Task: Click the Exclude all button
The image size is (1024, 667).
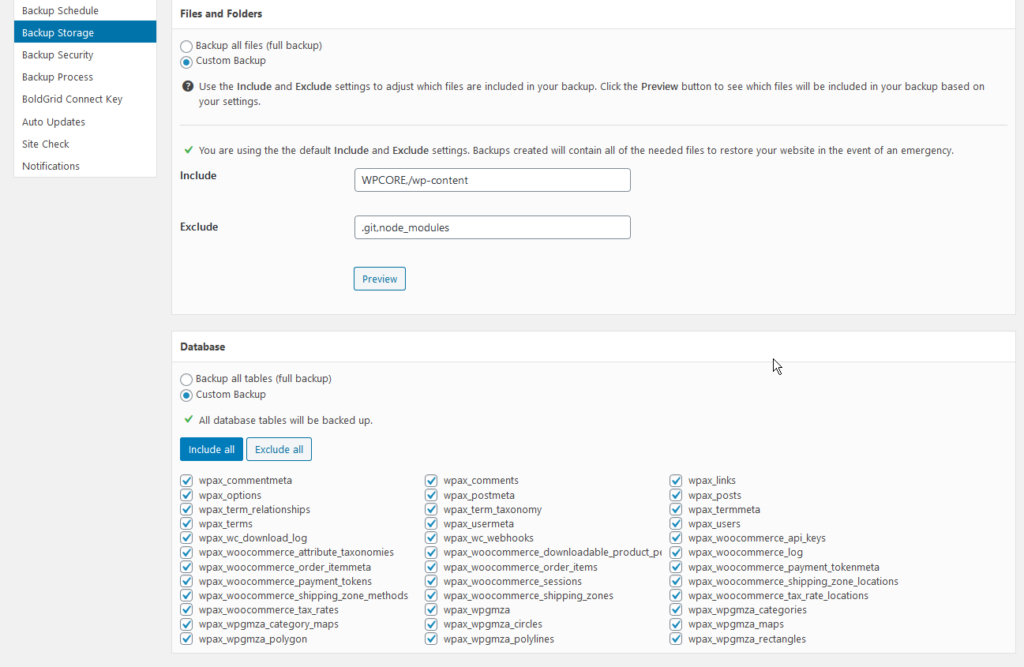Action: (279, 450)
